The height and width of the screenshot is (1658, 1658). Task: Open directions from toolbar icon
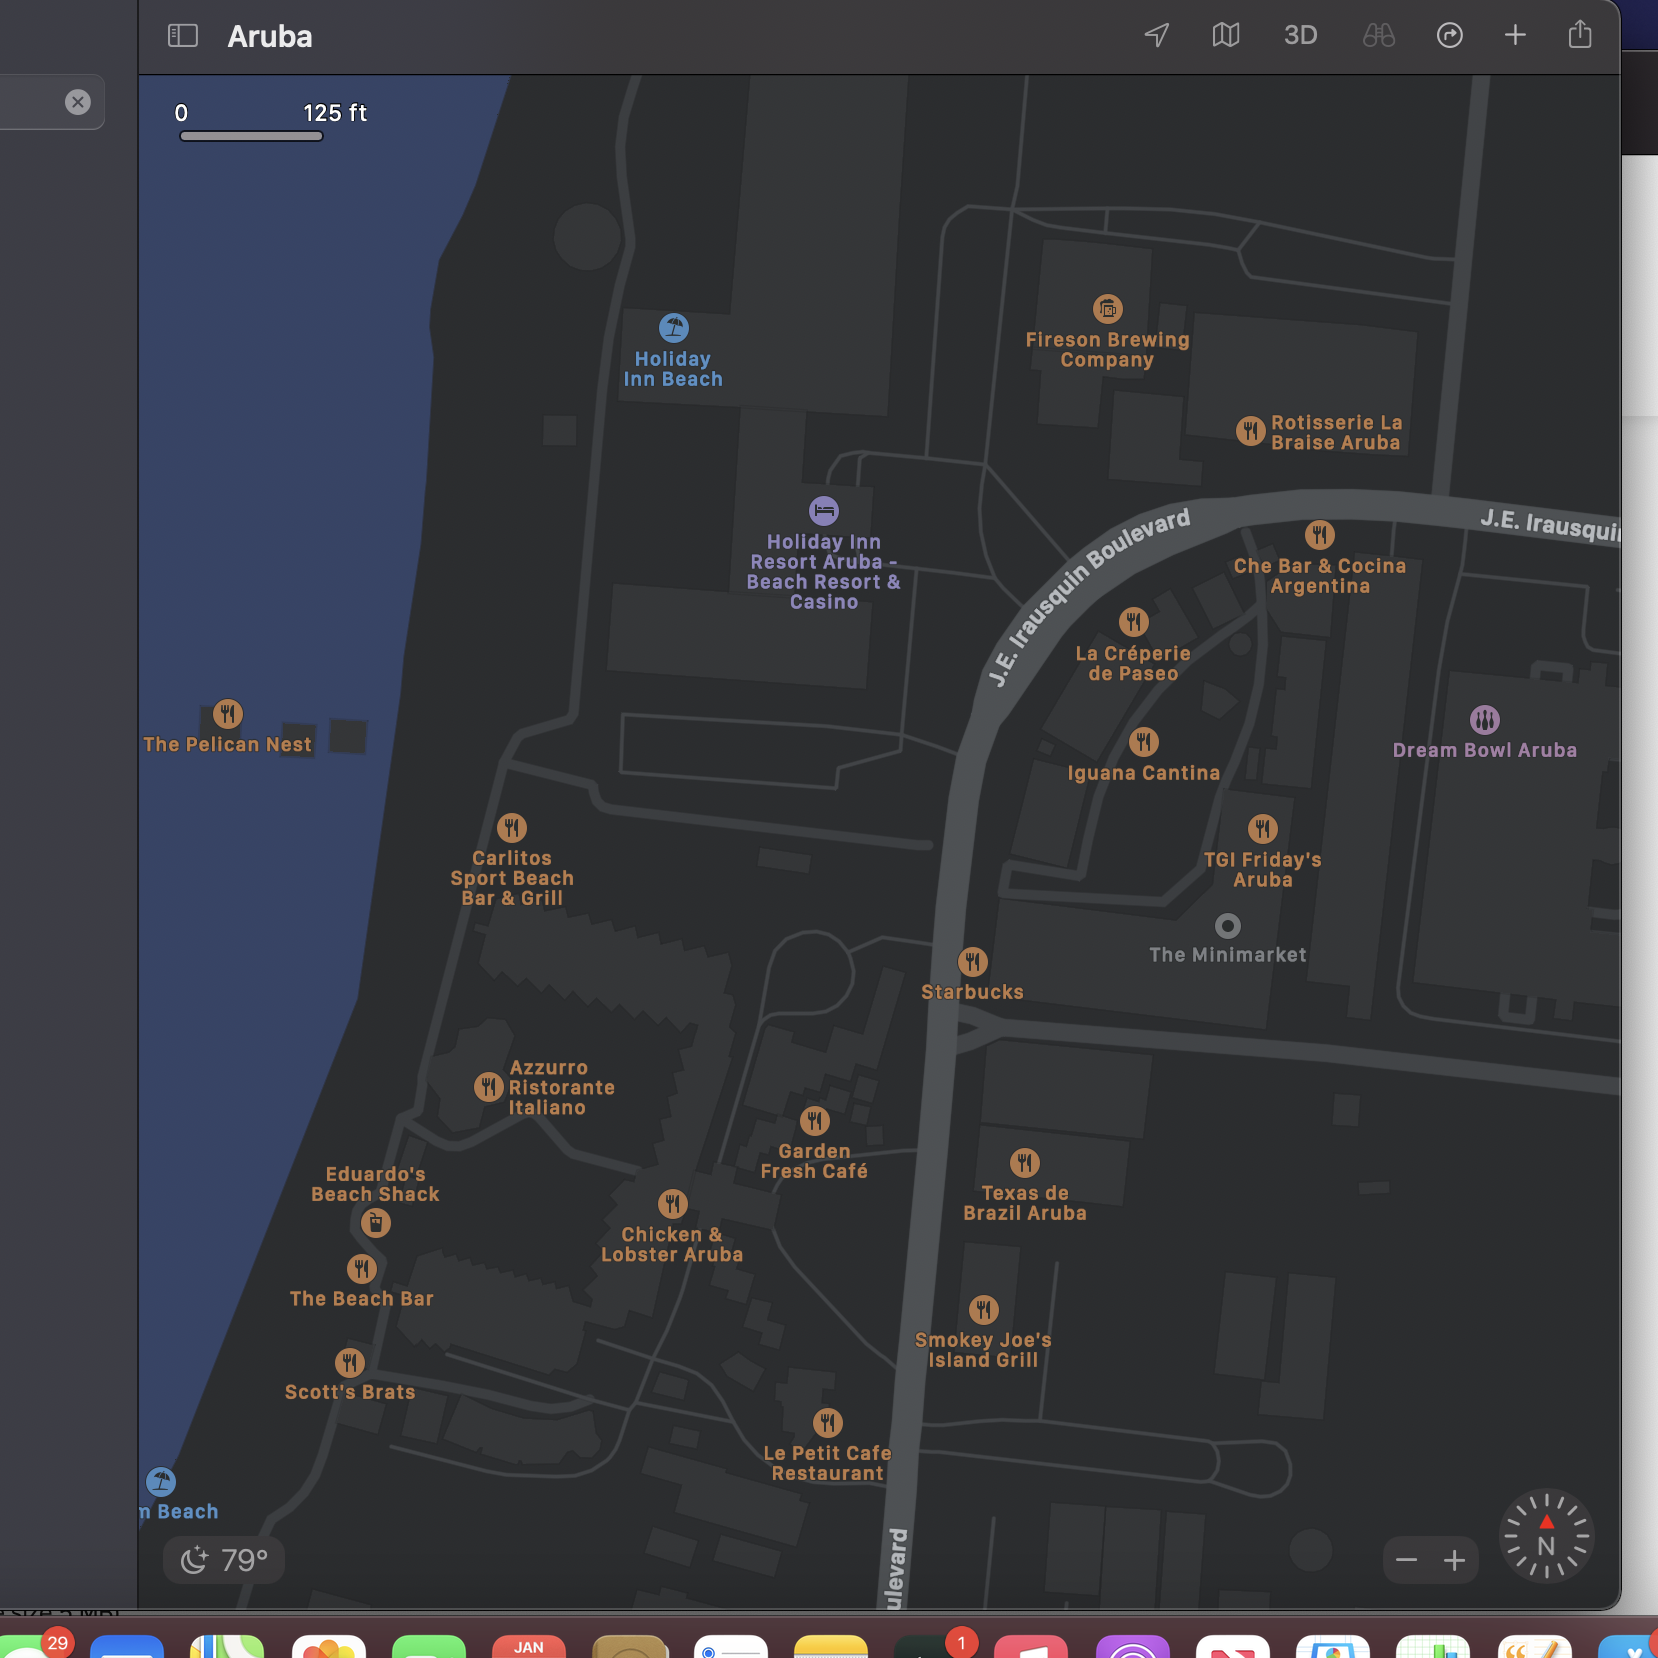(1450, 35)
